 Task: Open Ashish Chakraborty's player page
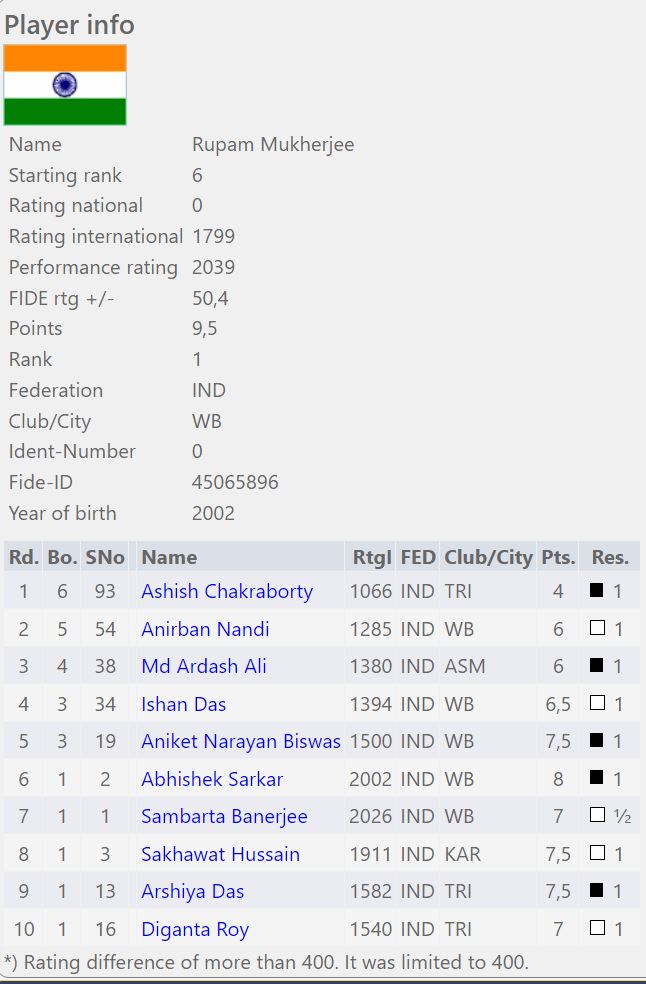pyautogui.click(x=227, y=591)
